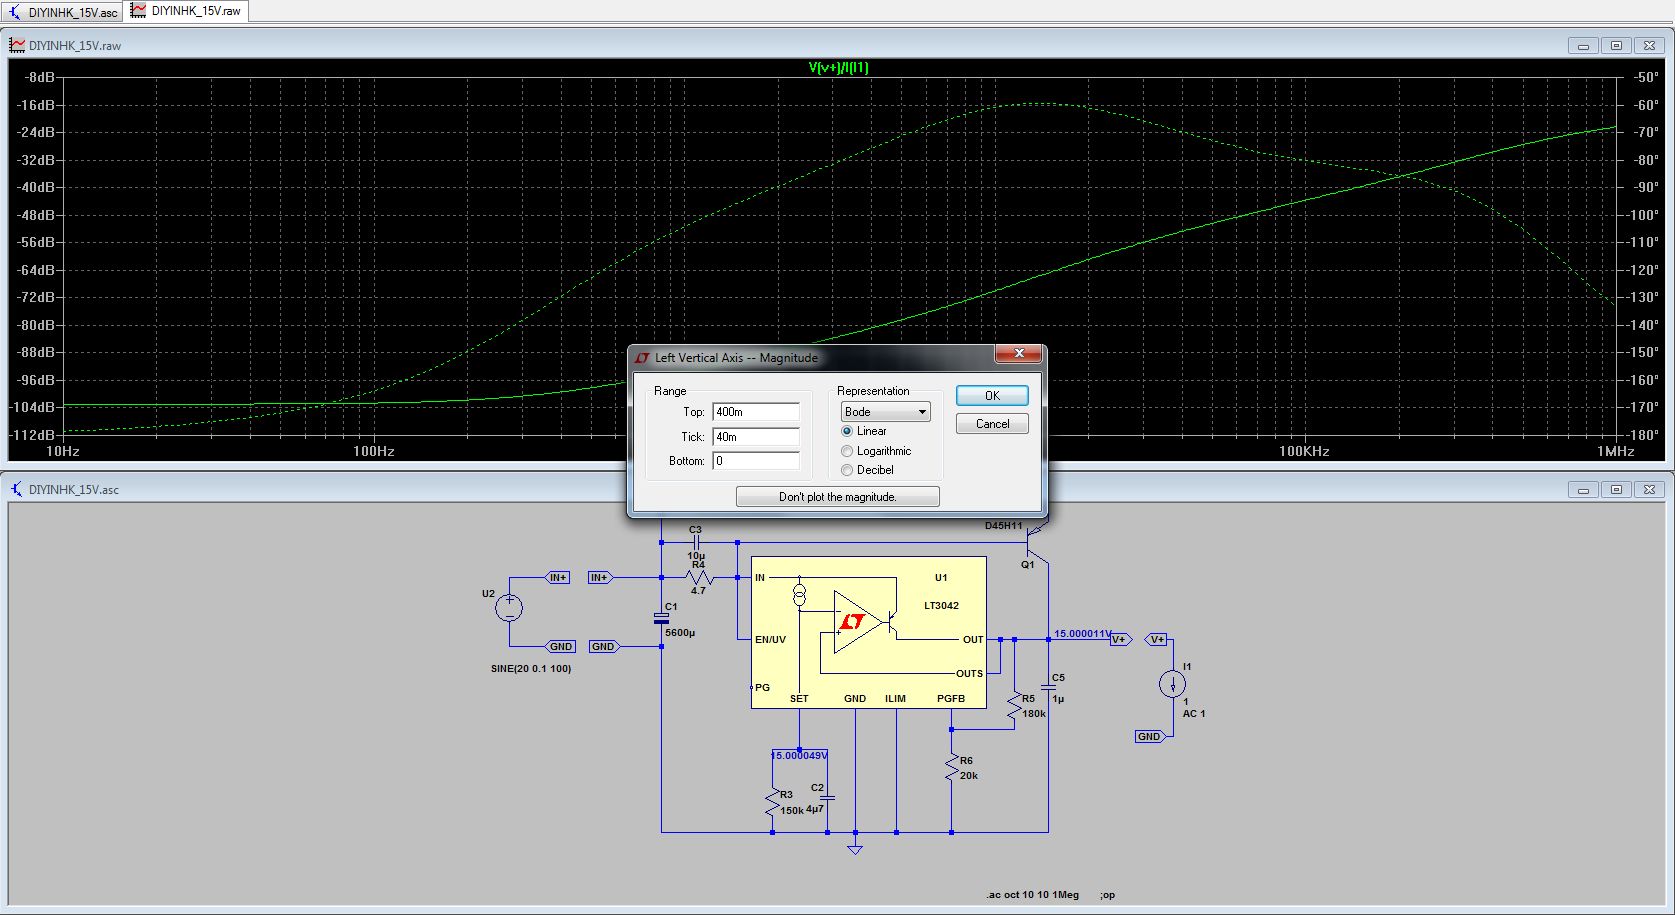
Task: Click the waveform icon in .raw window title
Action: pos(17,45)
